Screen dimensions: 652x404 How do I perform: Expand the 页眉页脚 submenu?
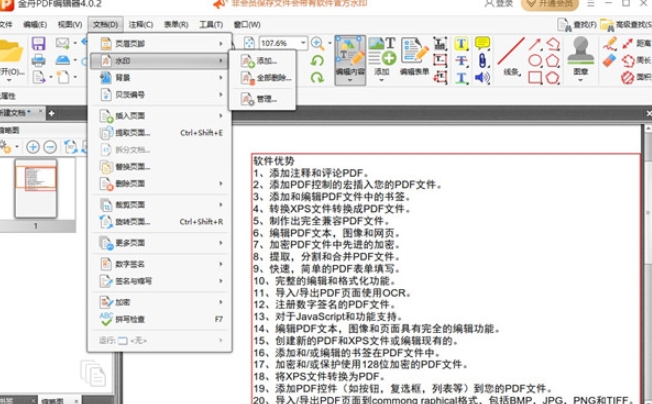160,44
